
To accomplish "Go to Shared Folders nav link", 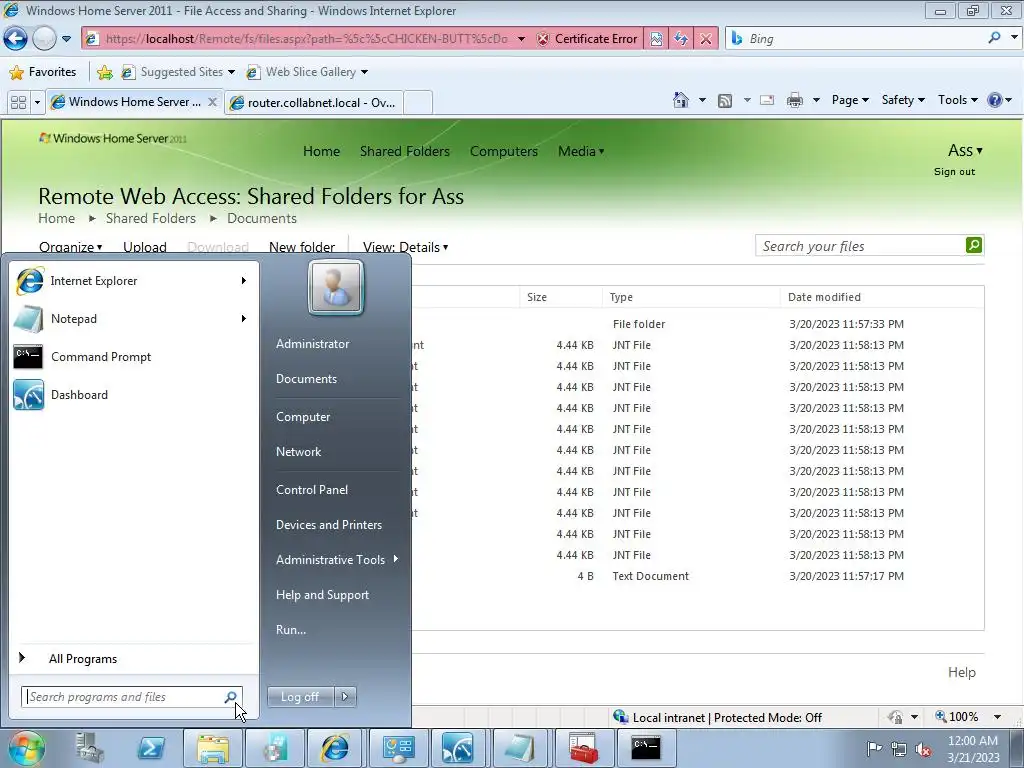I will pyautogui.click(x=405, y=152).
